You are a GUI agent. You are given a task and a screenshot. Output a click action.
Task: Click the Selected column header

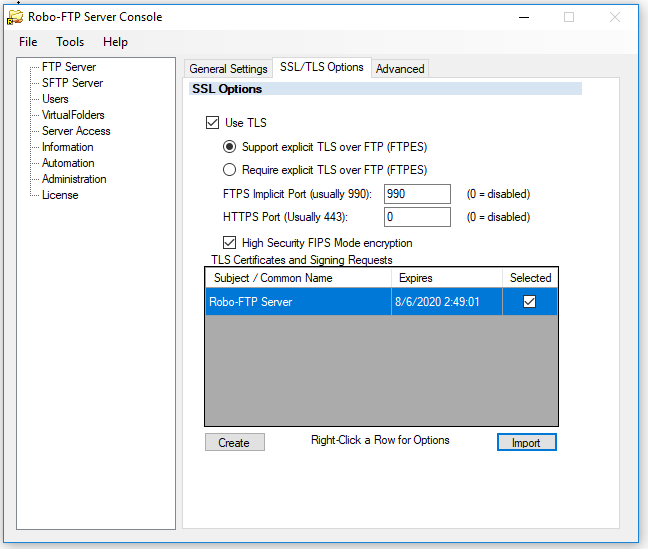click(x=530, y=278)
